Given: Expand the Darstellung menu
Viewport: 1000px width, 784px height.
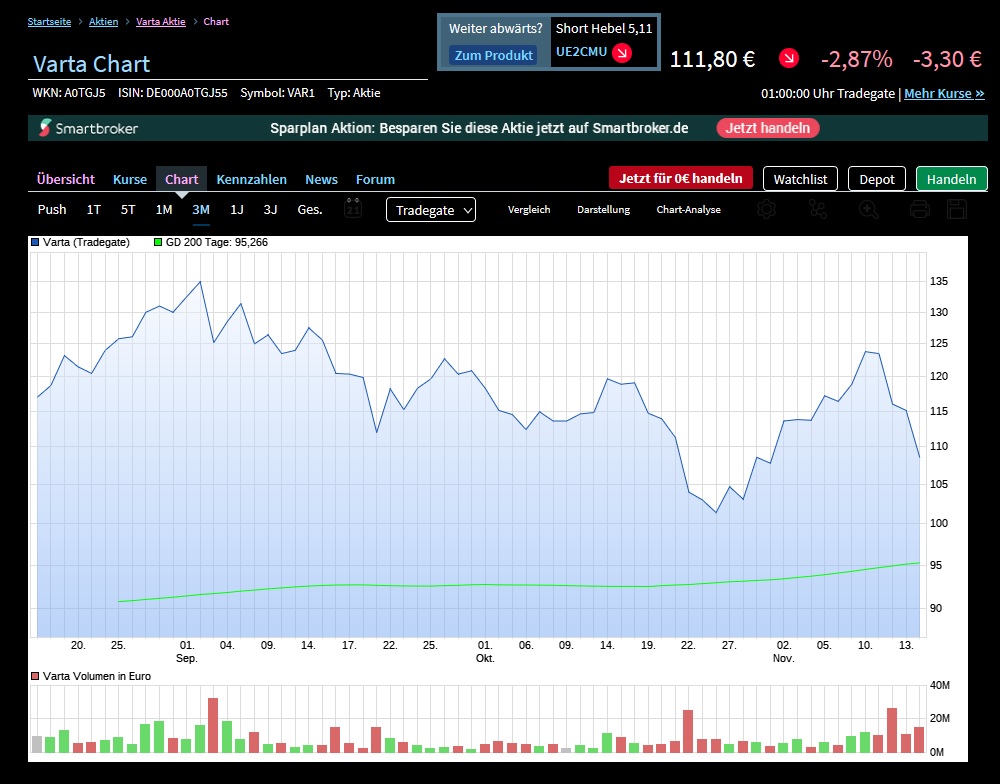Looking at the screenshot, I should [603, 209].
